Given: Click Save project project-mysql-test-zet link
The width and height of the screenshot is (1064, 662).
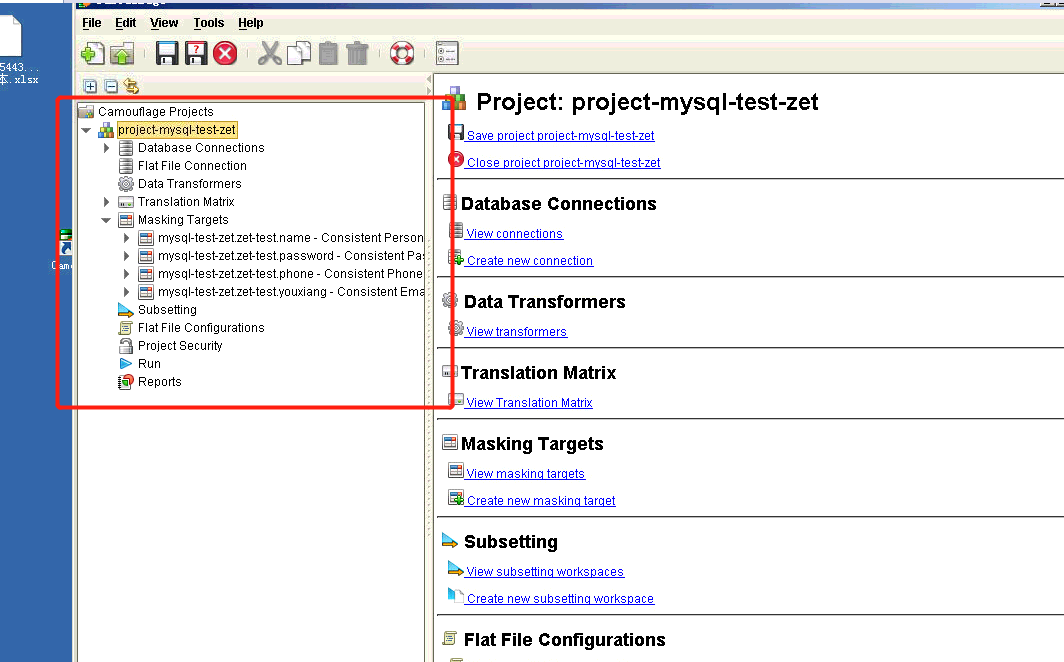Looking at the screenshot, I should pyautogui.click(x=560, y=136).
